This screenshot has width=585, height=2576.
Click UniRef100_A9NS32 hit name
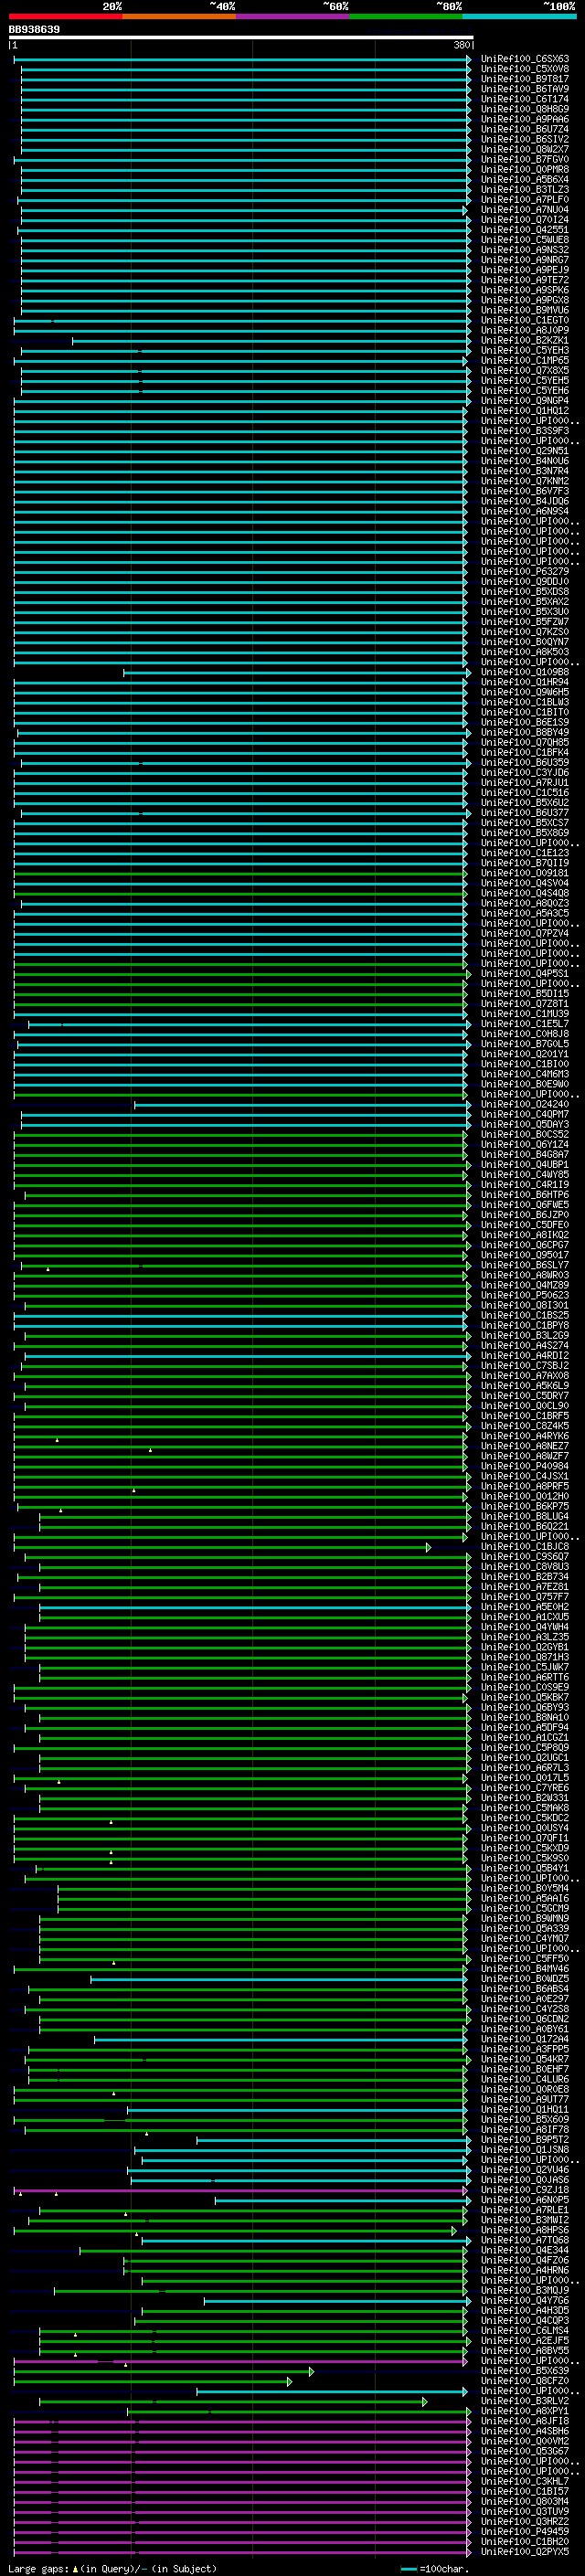click(525, 250)
